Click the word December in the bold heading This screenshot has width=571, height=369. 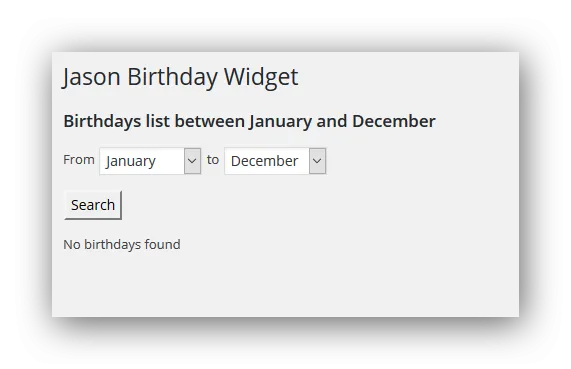[394, 121]
